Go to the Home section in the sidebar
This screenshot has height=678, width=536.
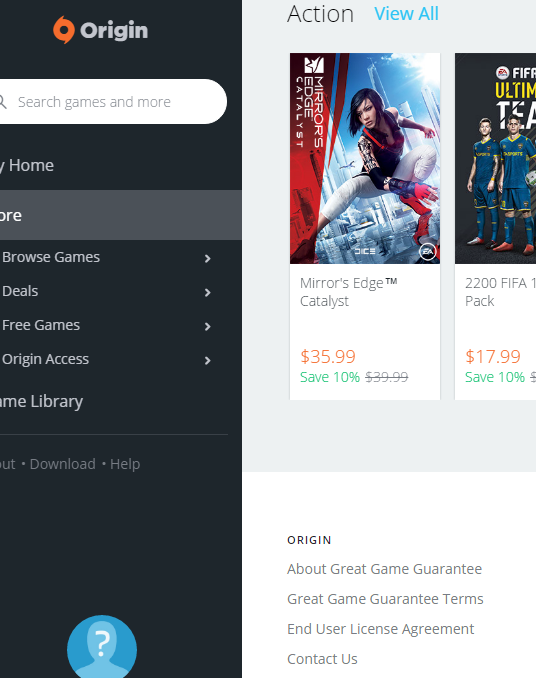(27, 165)
